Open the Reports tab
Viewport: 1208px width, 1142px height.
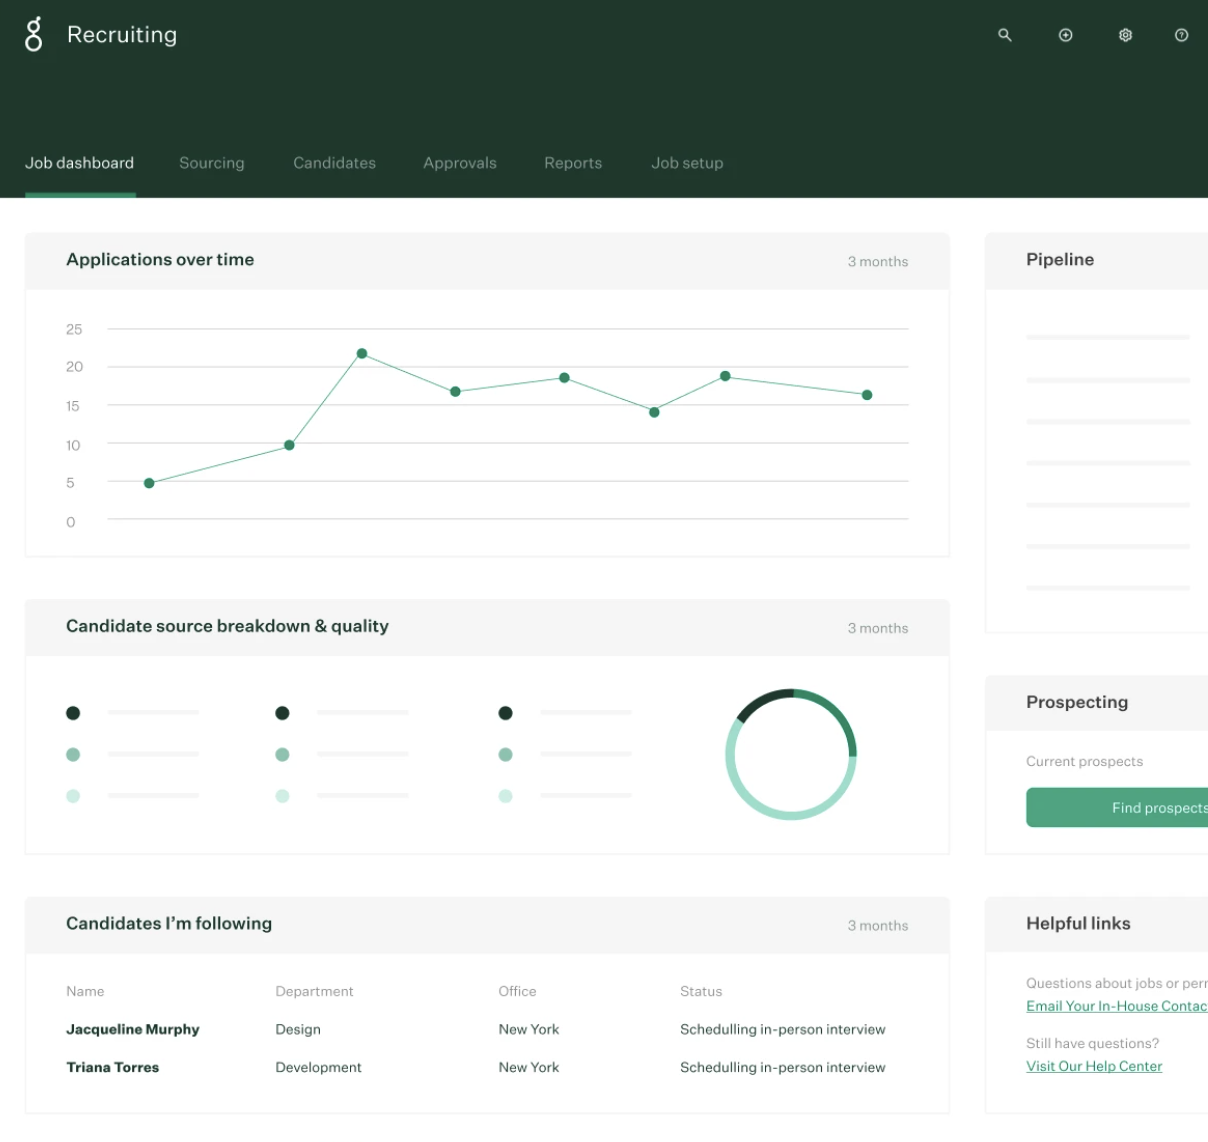point(573,163)
